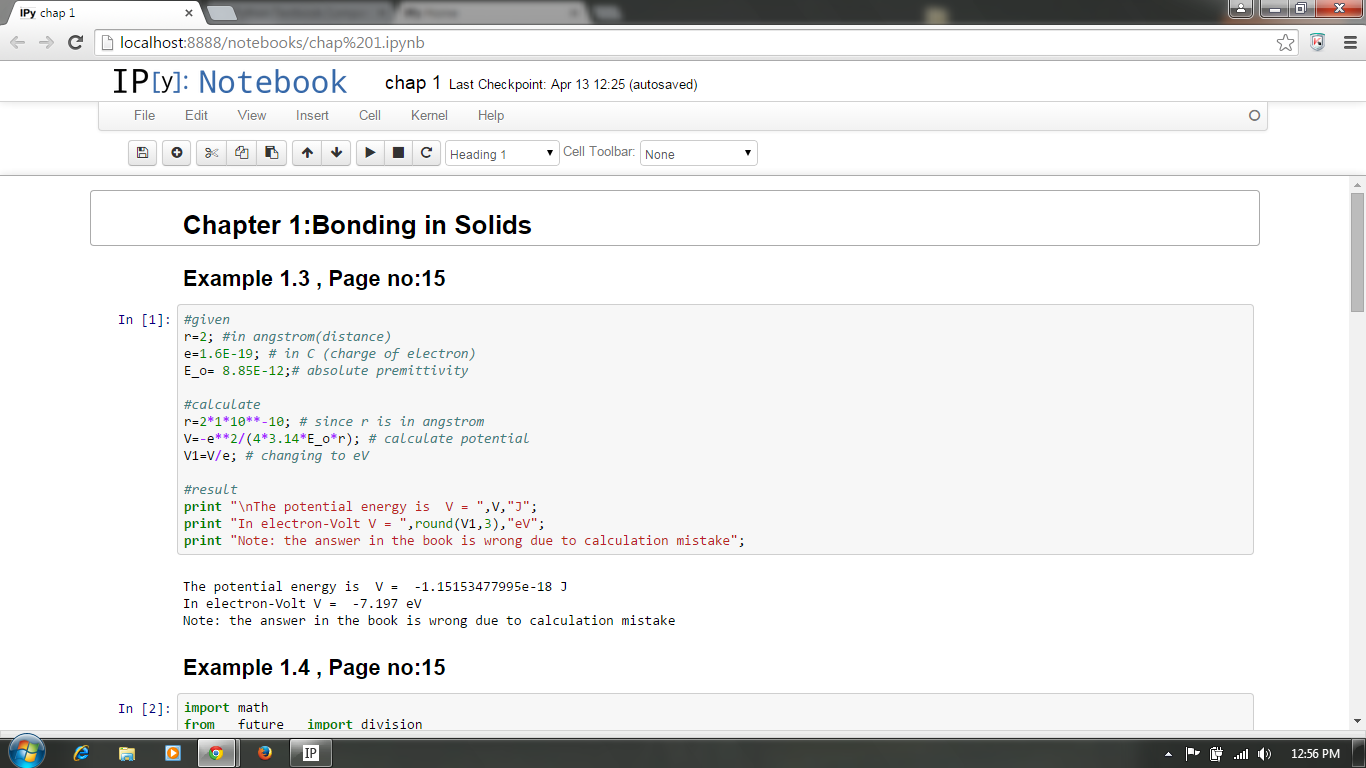Viewport: 1366px width, 768px height.
Task: Click the chap 1 notebook title
Action: point(412,83)
